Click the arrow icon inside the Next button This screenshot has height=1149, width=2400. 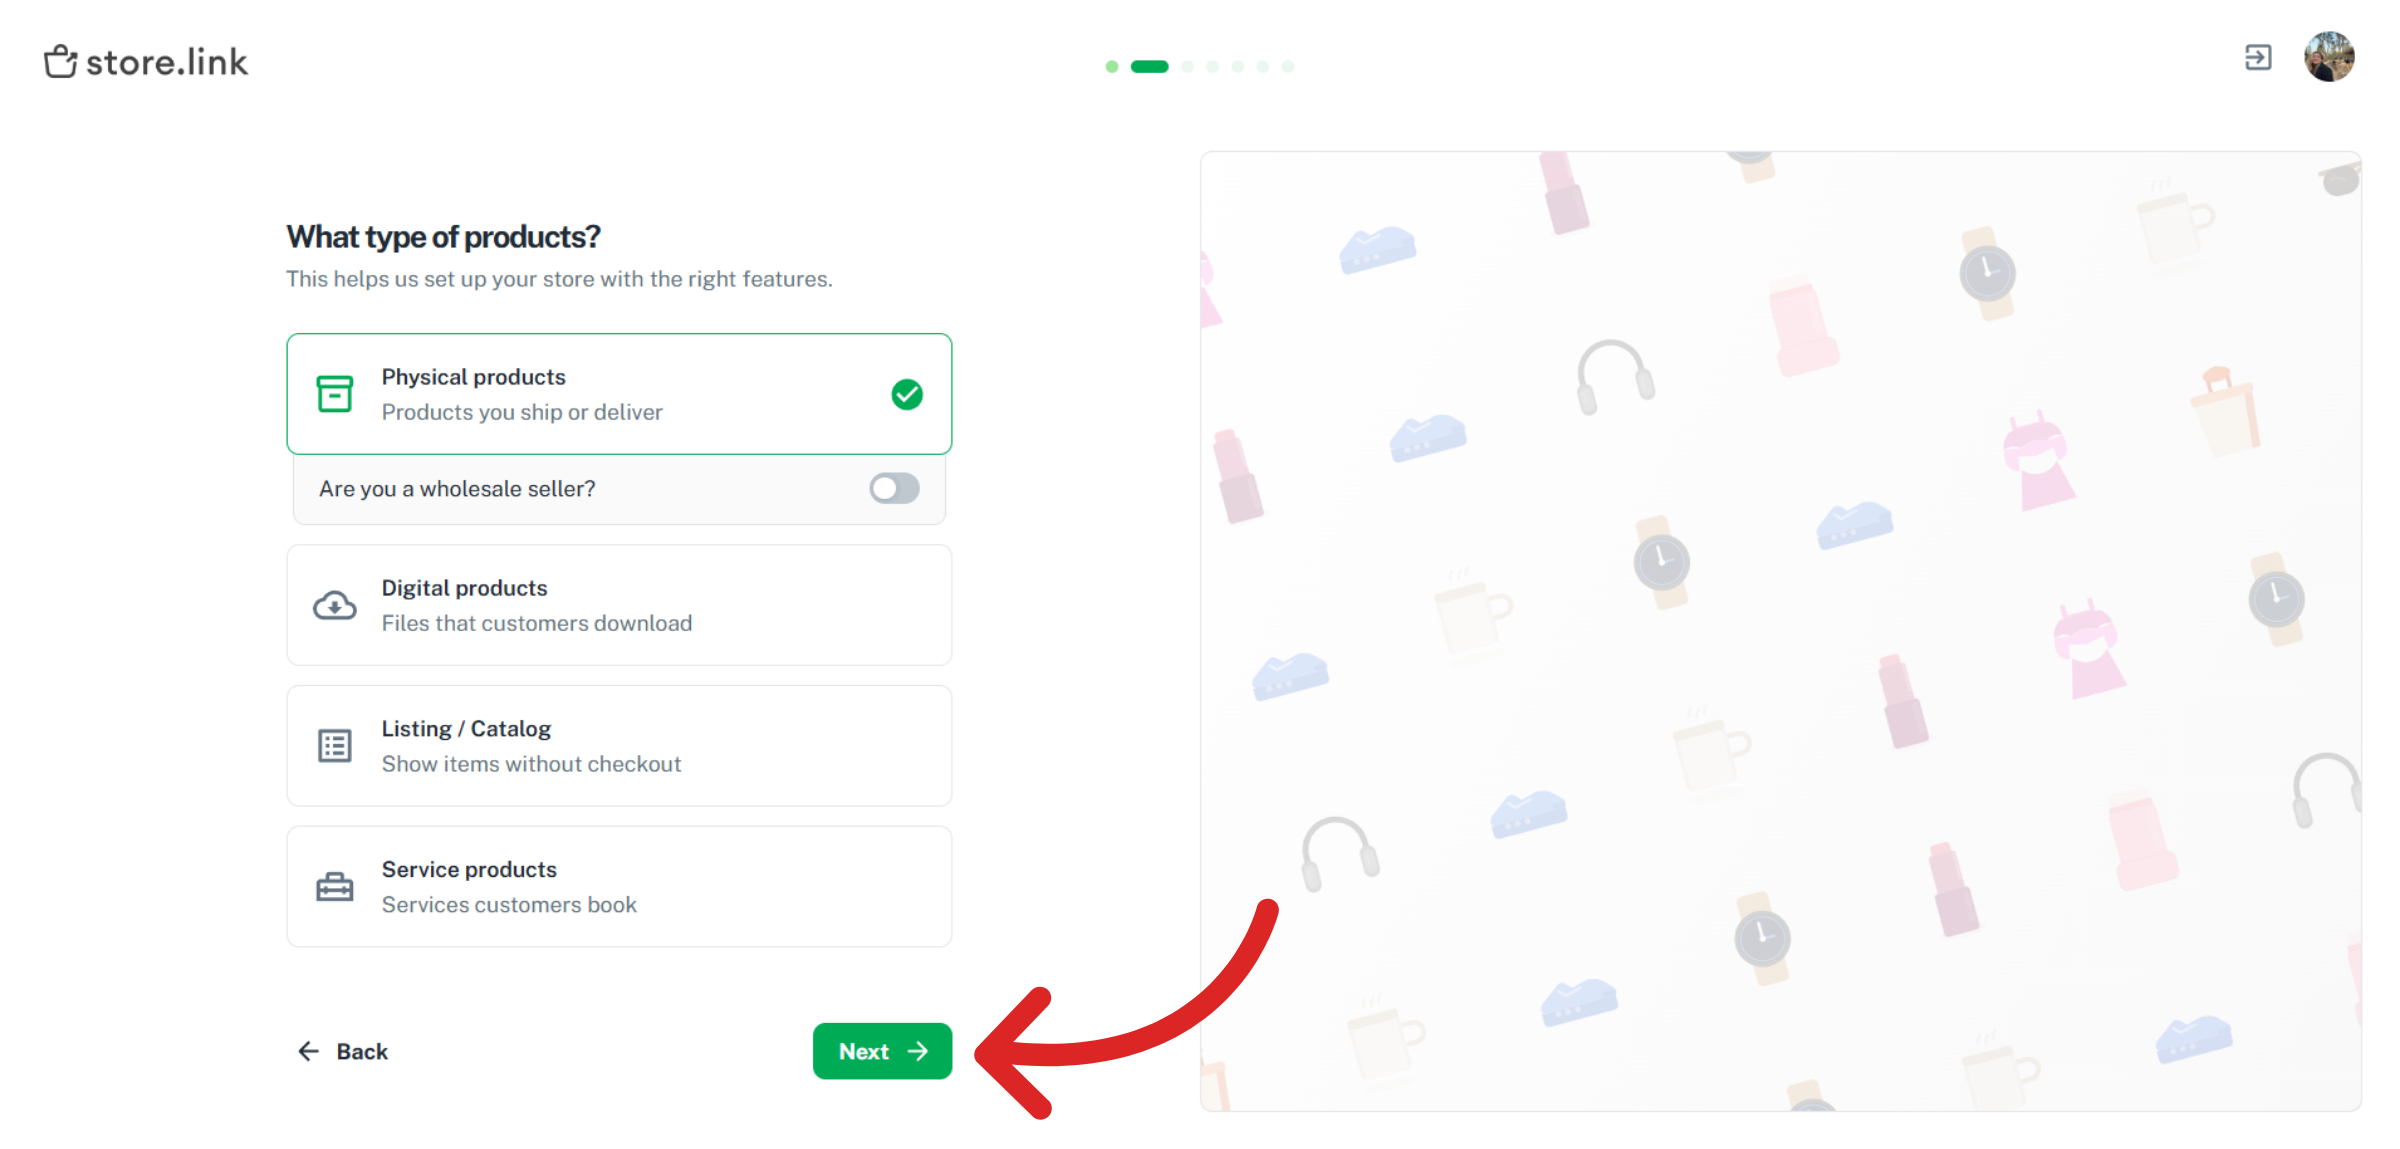916,1051
